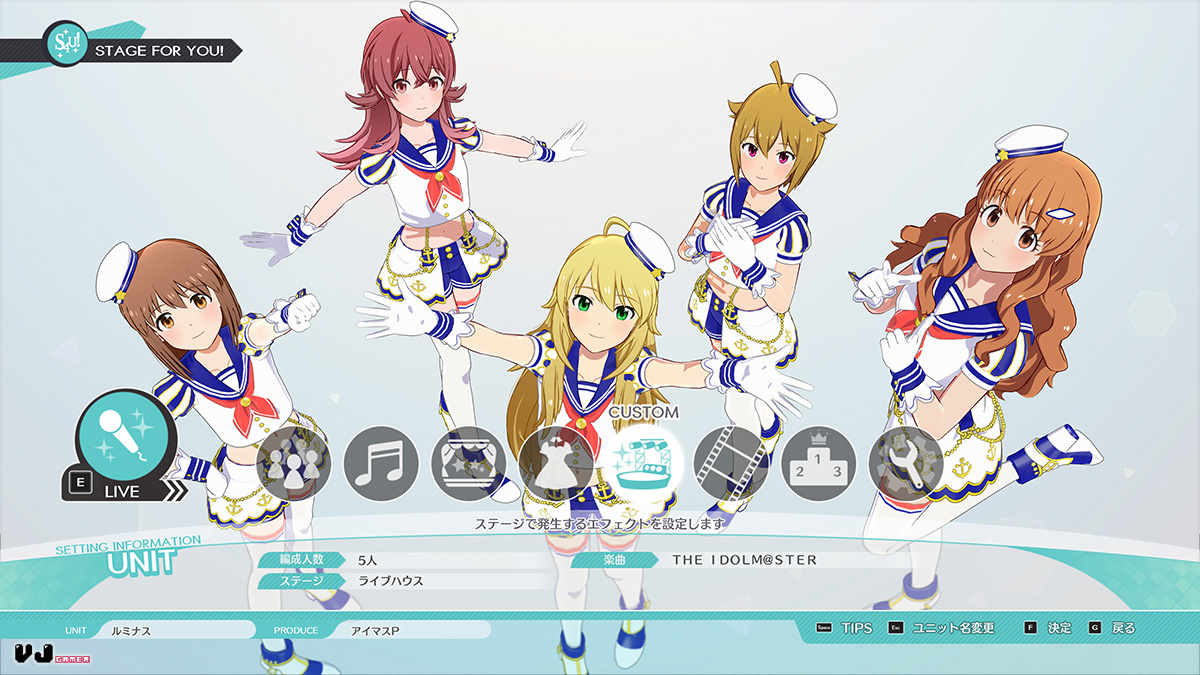Open TIPS from the bottom bar
This screenshot has width=1200, height=675.
tap(856, 628)
